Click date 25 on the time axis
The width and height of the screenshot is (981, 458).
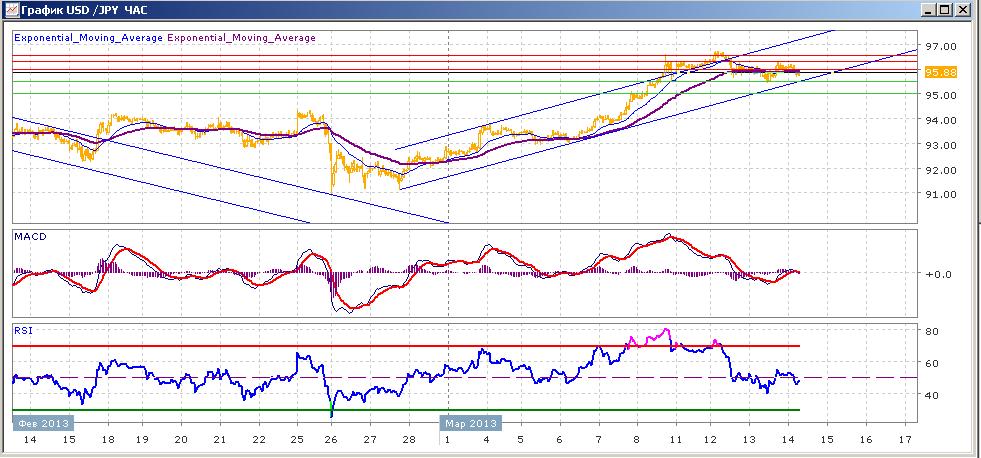tap(297, 440)
